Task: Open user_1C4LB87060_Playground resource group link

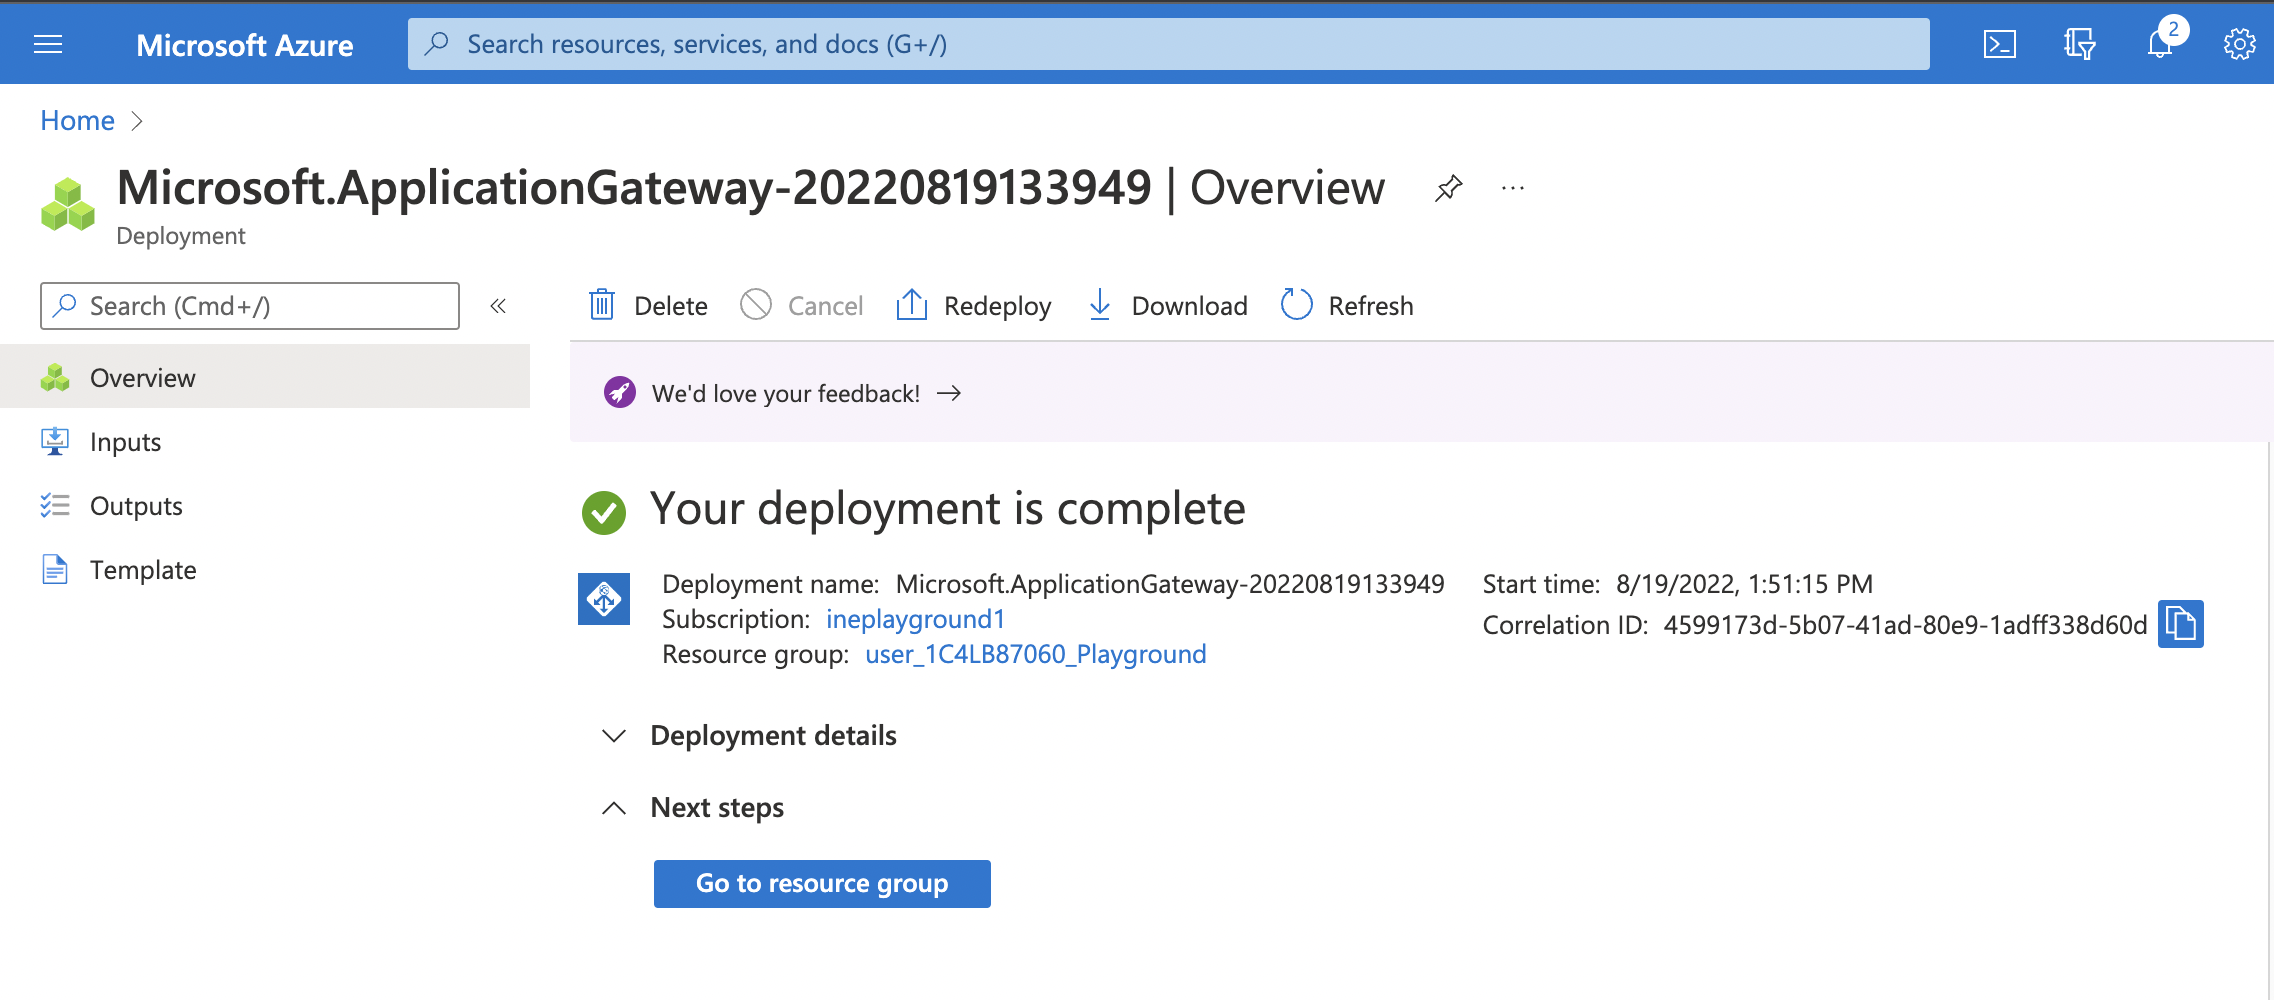Action: pos(1035,654)
